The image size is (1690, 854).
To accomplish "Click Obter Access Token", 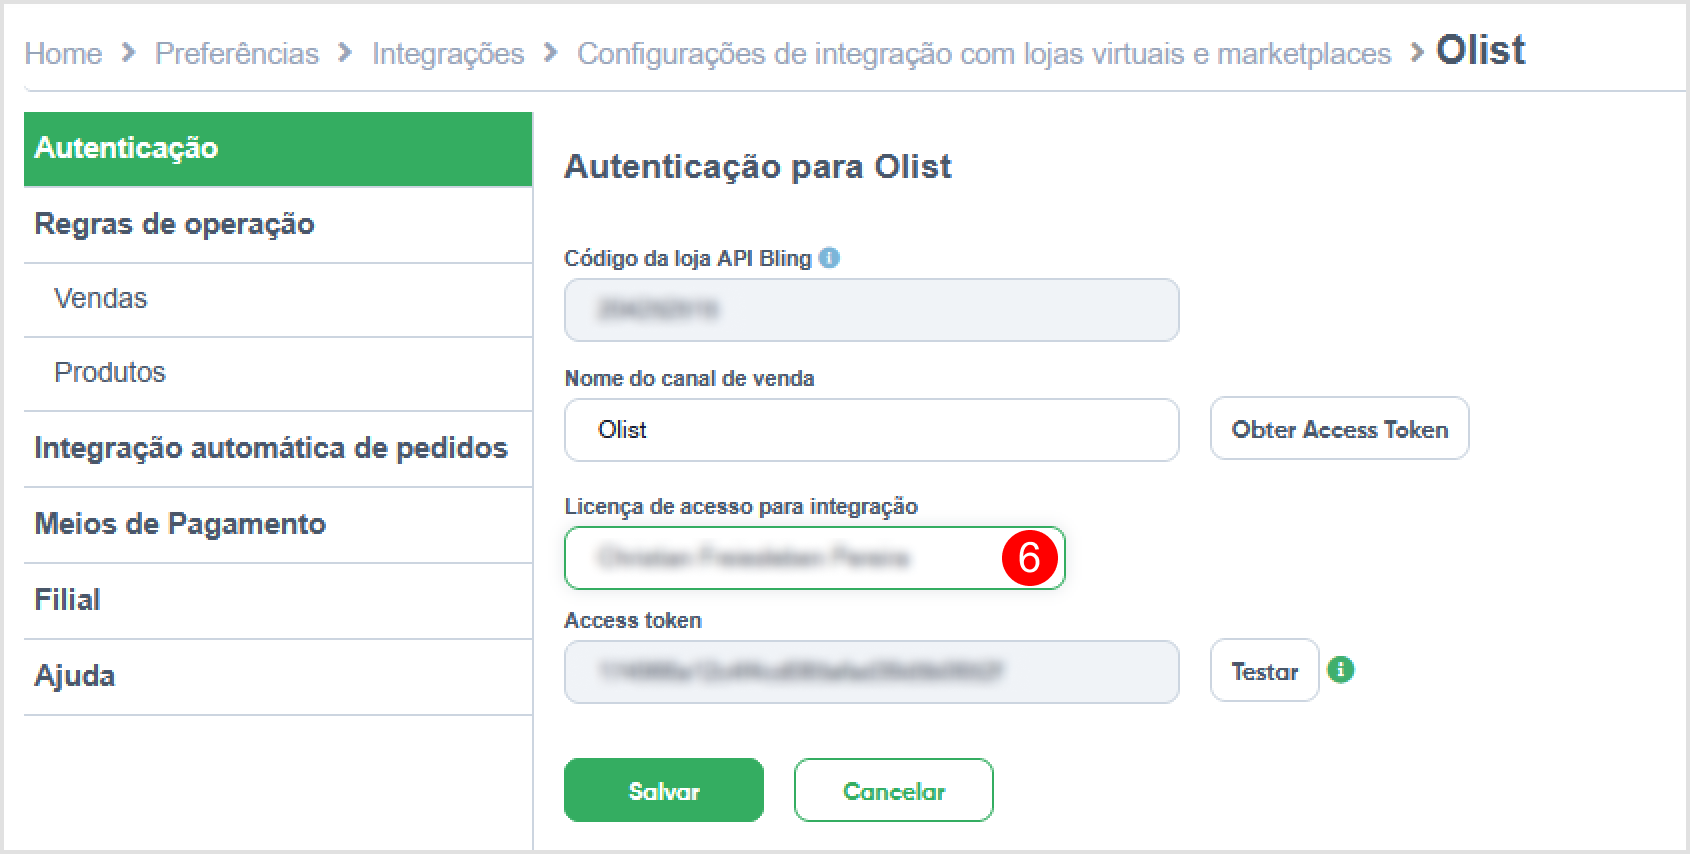I will coord(1339,429).
